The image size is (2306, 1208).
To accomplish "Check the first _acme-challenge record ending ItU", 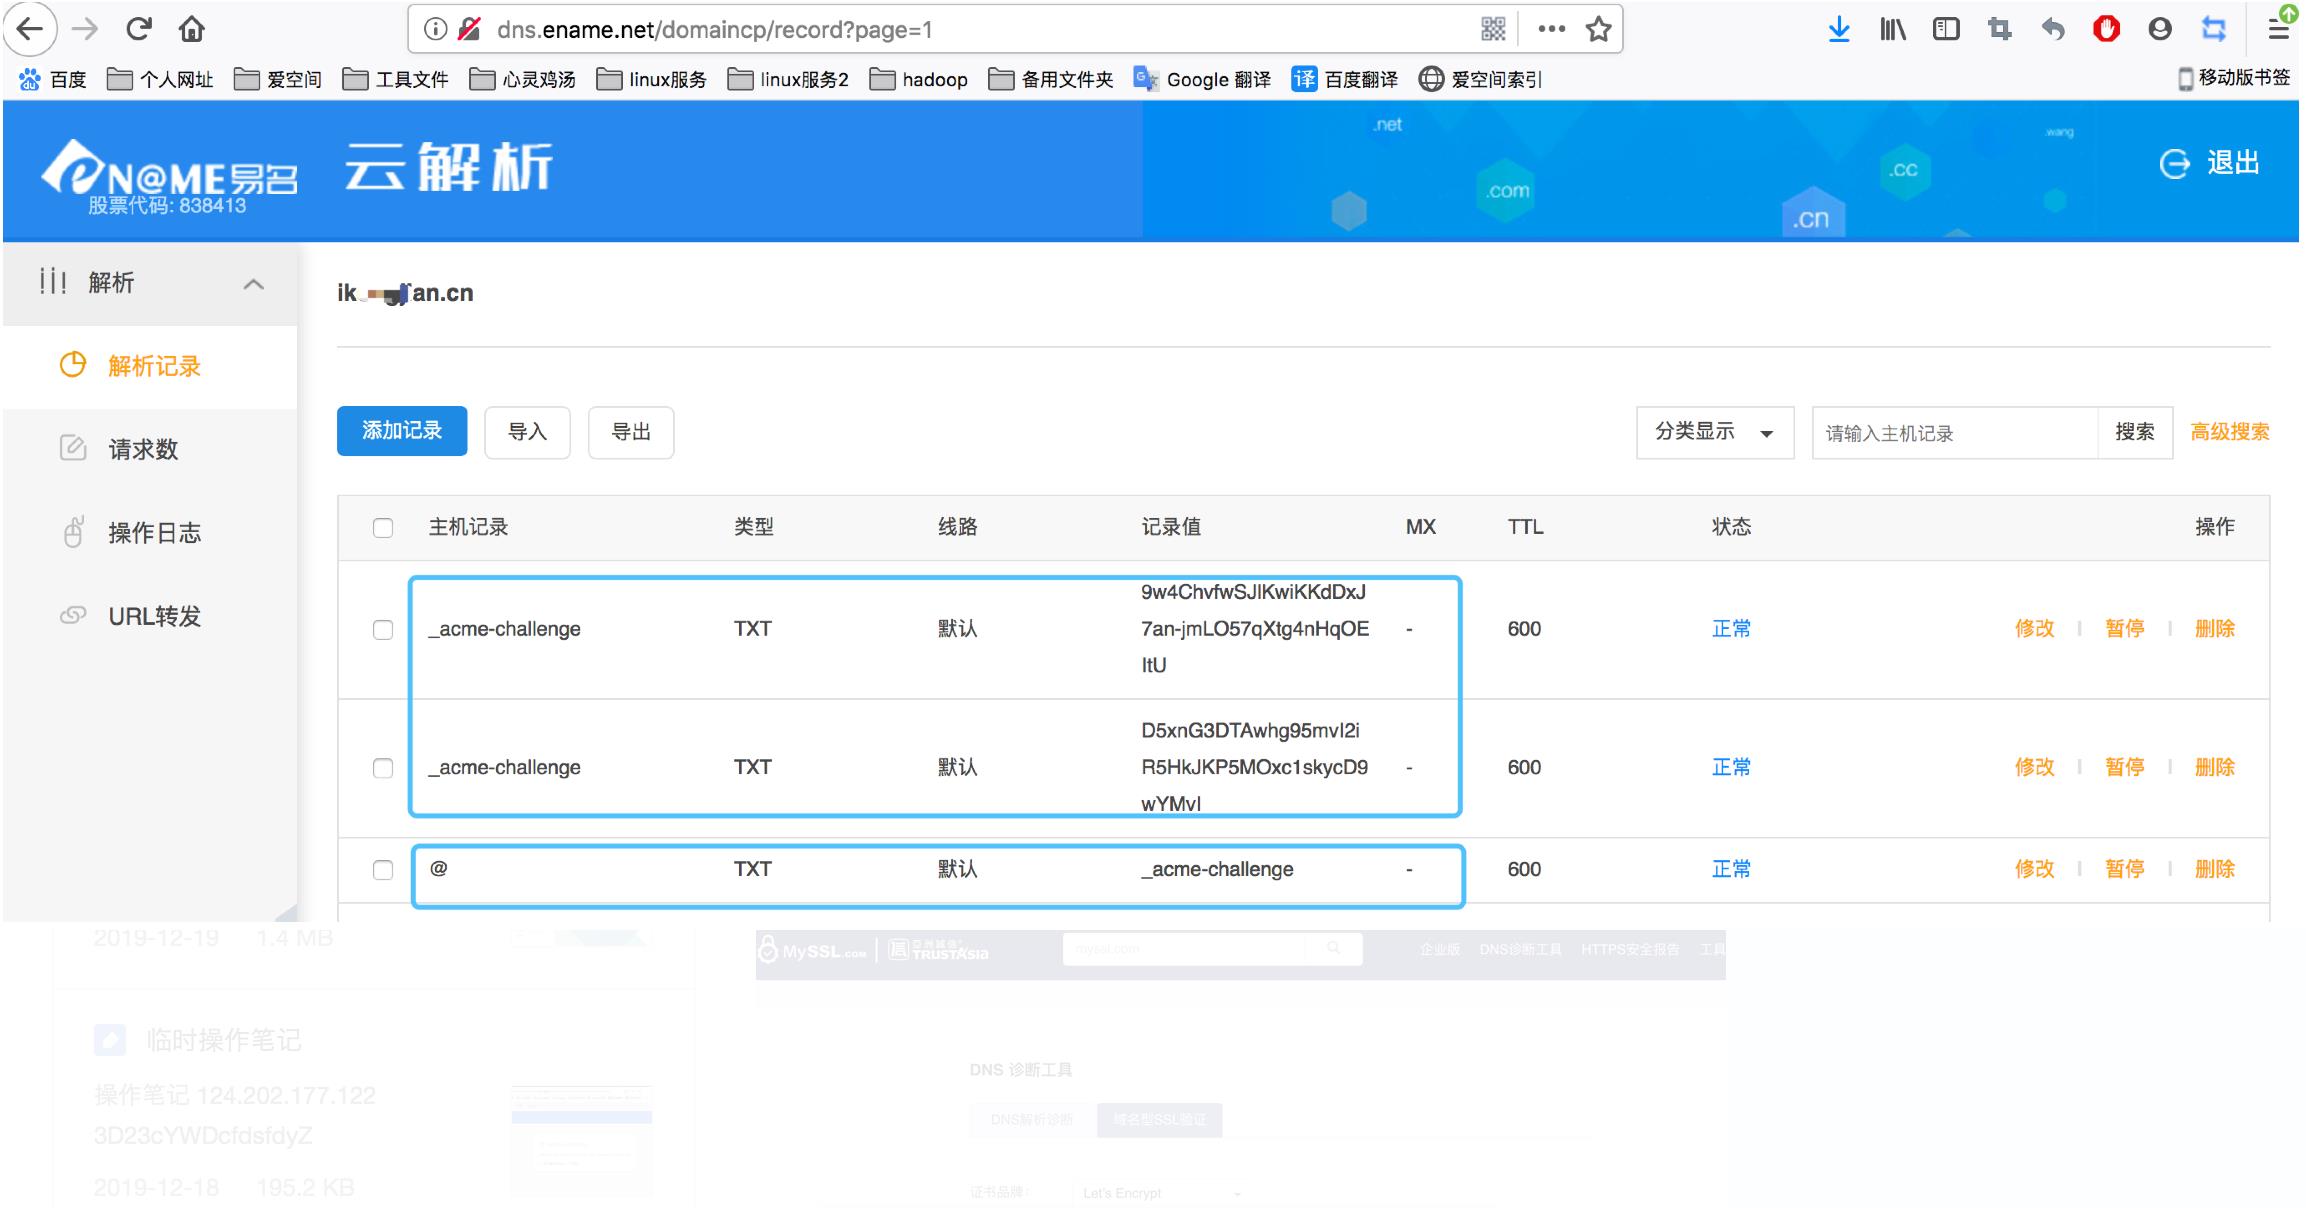I will 382,629.
